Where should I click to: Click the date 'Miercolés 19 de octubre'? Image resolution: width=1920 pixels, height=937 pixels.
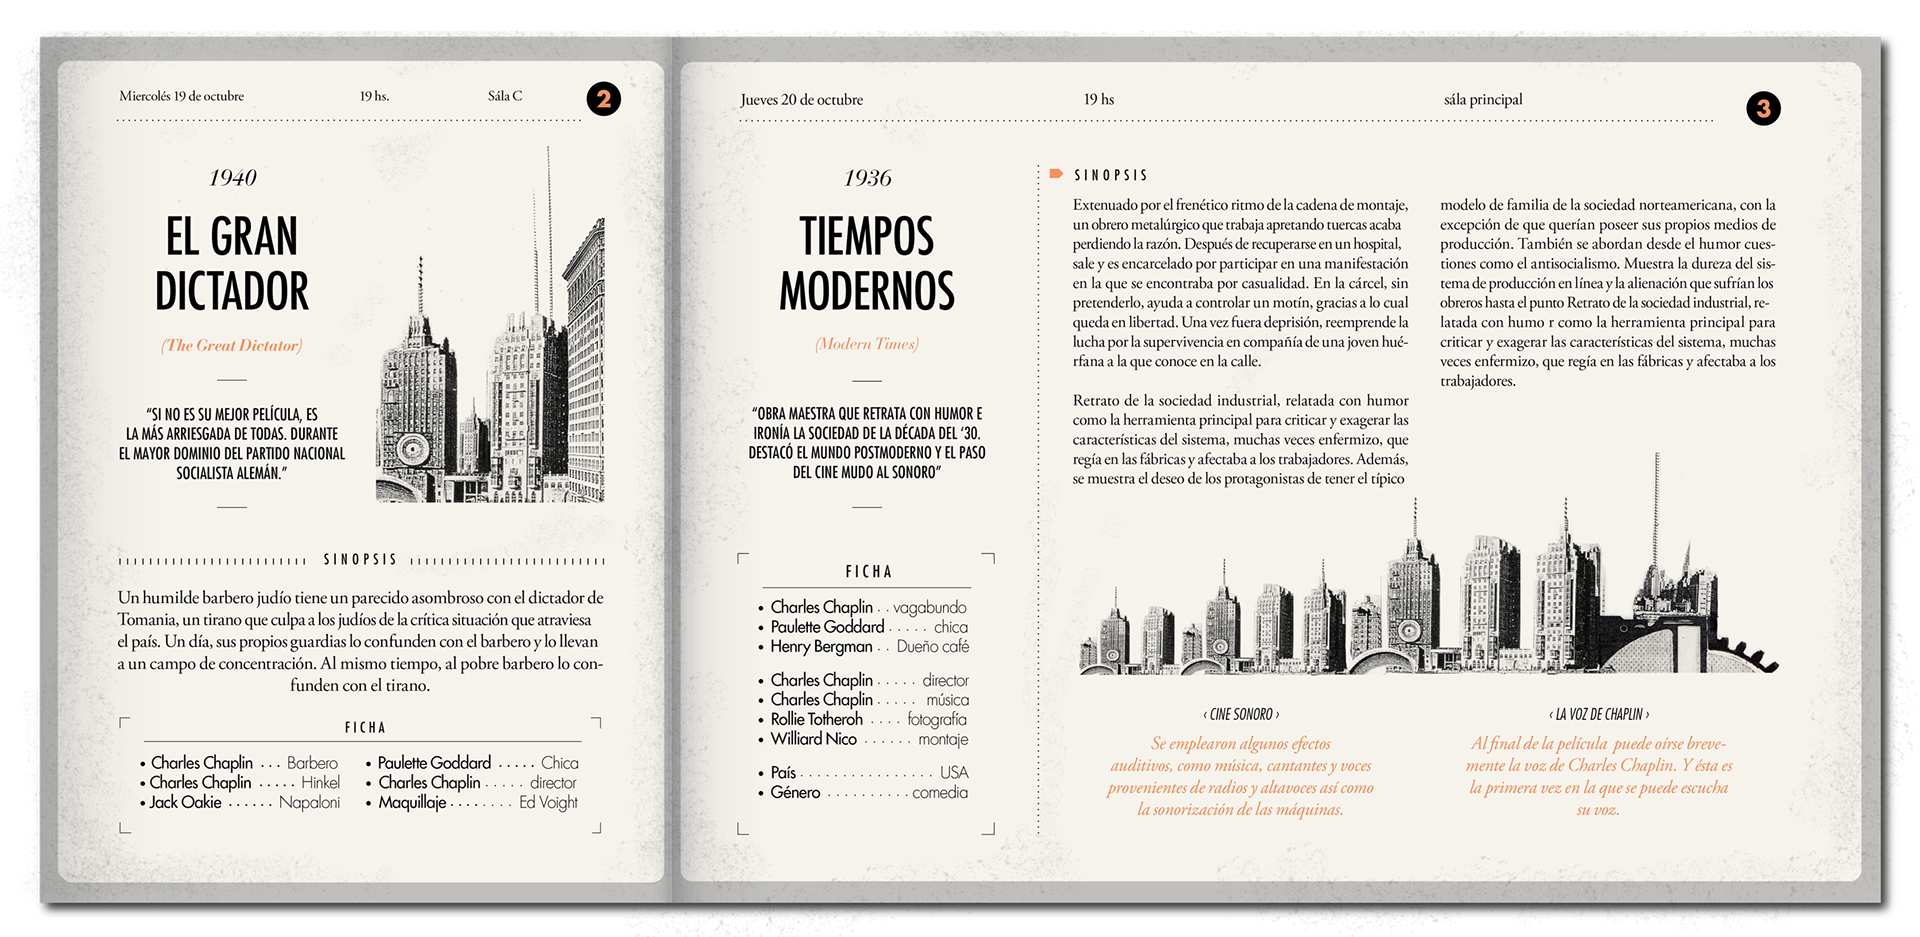[181, 96]
